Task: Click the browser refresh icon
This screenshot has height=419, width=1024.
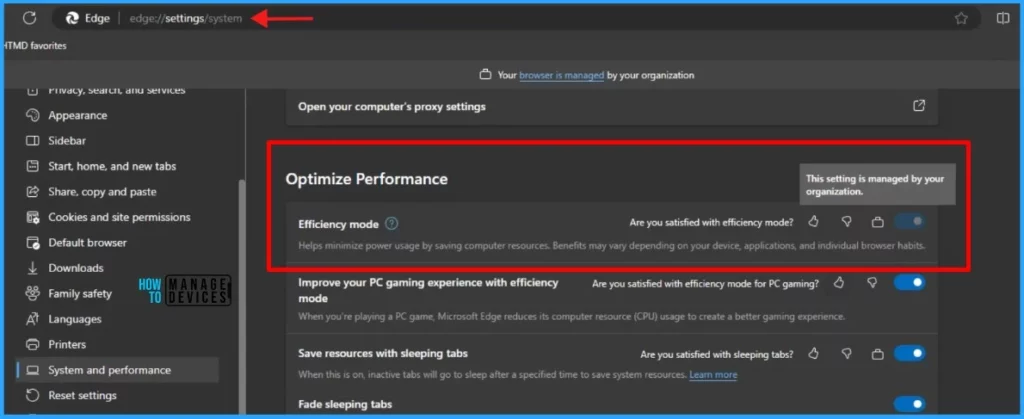Action: (29, 18)
